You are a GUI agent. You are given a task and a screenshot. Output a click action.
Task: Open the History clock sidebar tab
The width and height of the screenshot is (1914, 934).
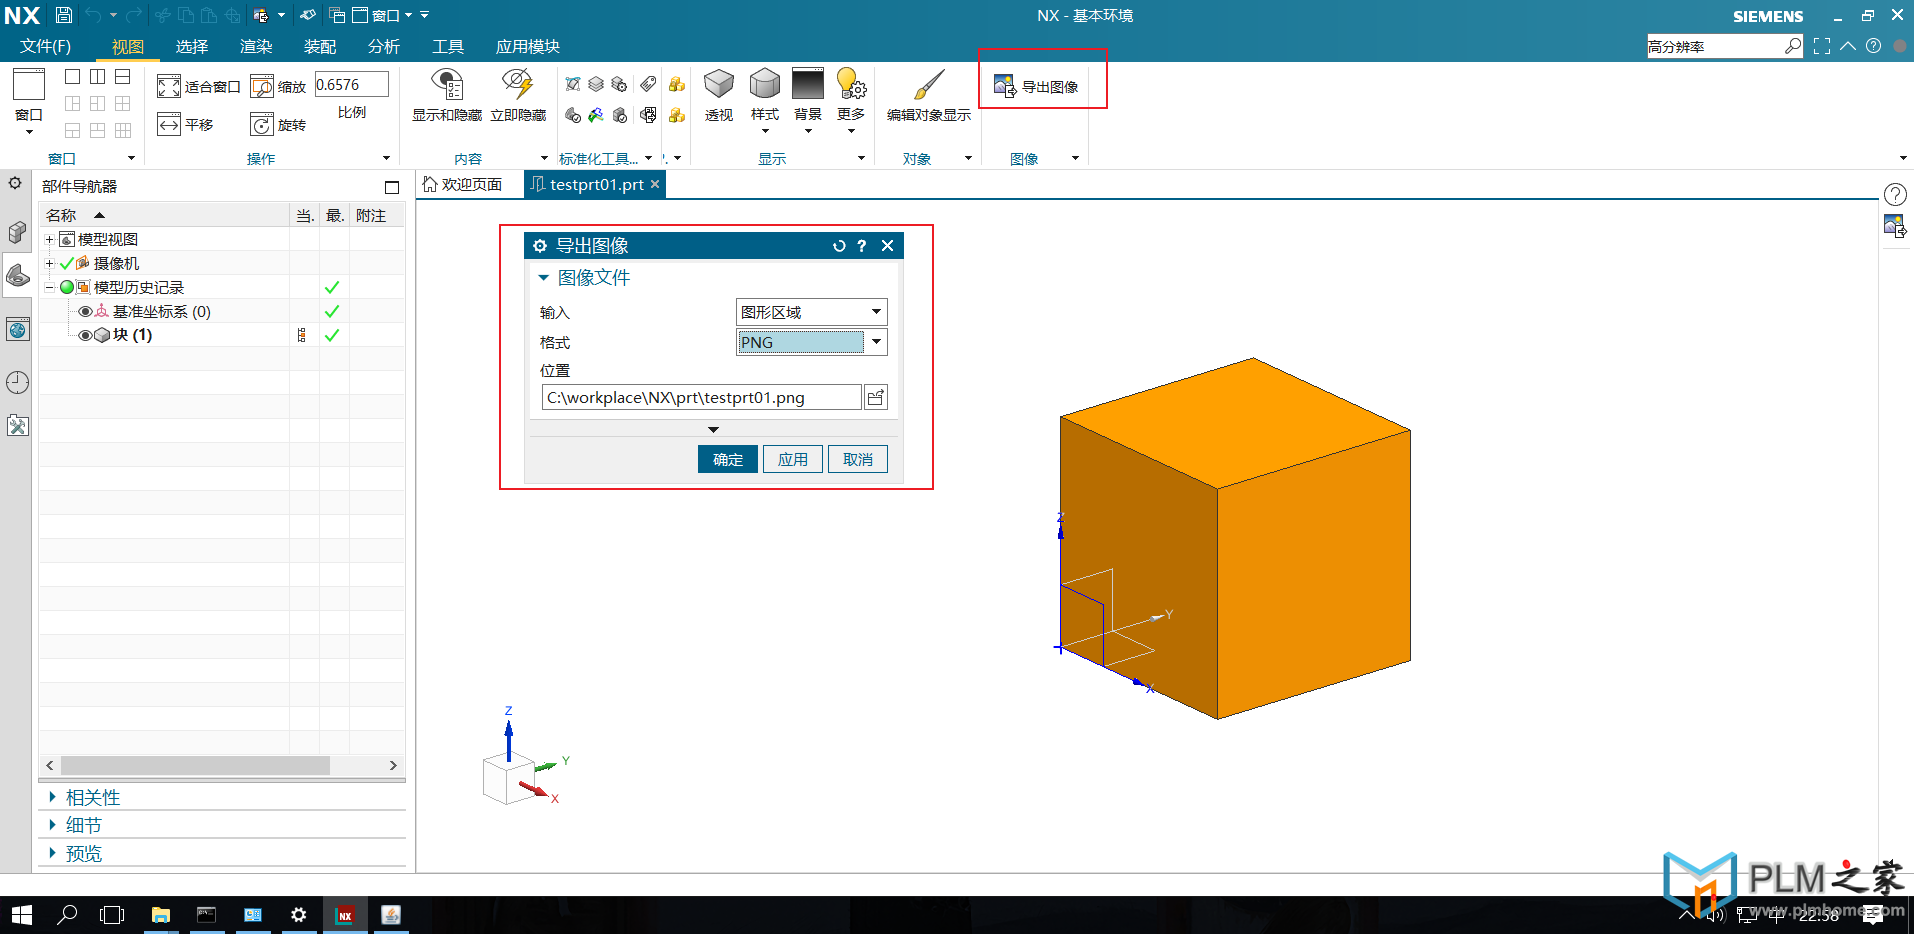[x=17, y=382]
